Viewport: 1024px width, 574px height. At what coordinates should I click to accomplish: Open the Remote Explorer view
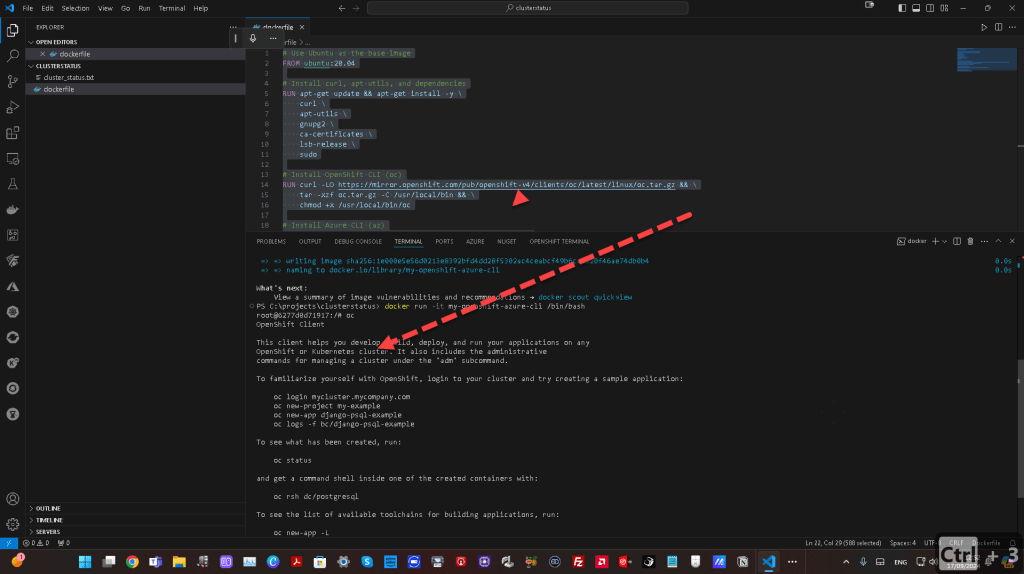(12, 159)
